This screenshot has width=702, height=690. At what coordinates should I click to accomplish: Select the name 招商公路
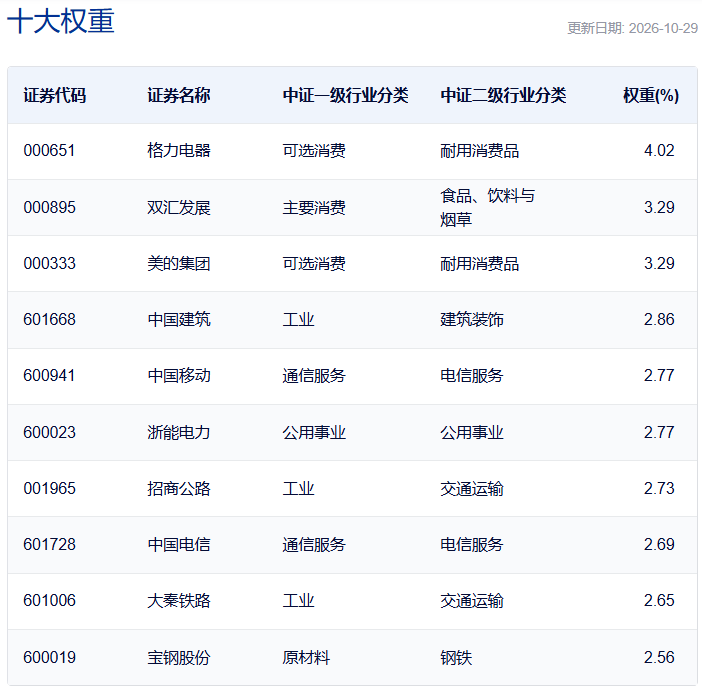click(x=179, y=488)
